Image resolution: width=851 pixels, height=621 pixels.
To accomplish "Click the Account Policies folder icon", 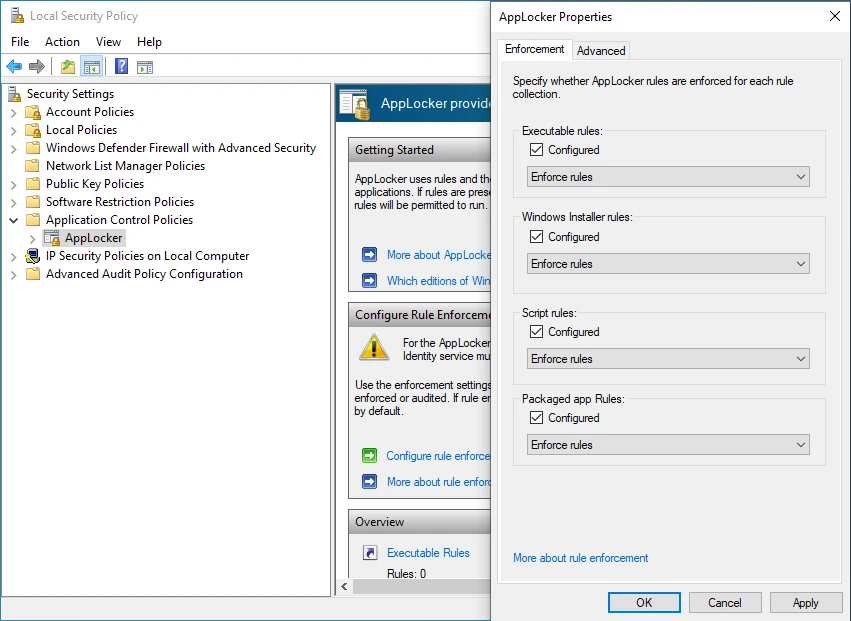I will (x=33, y=112).
